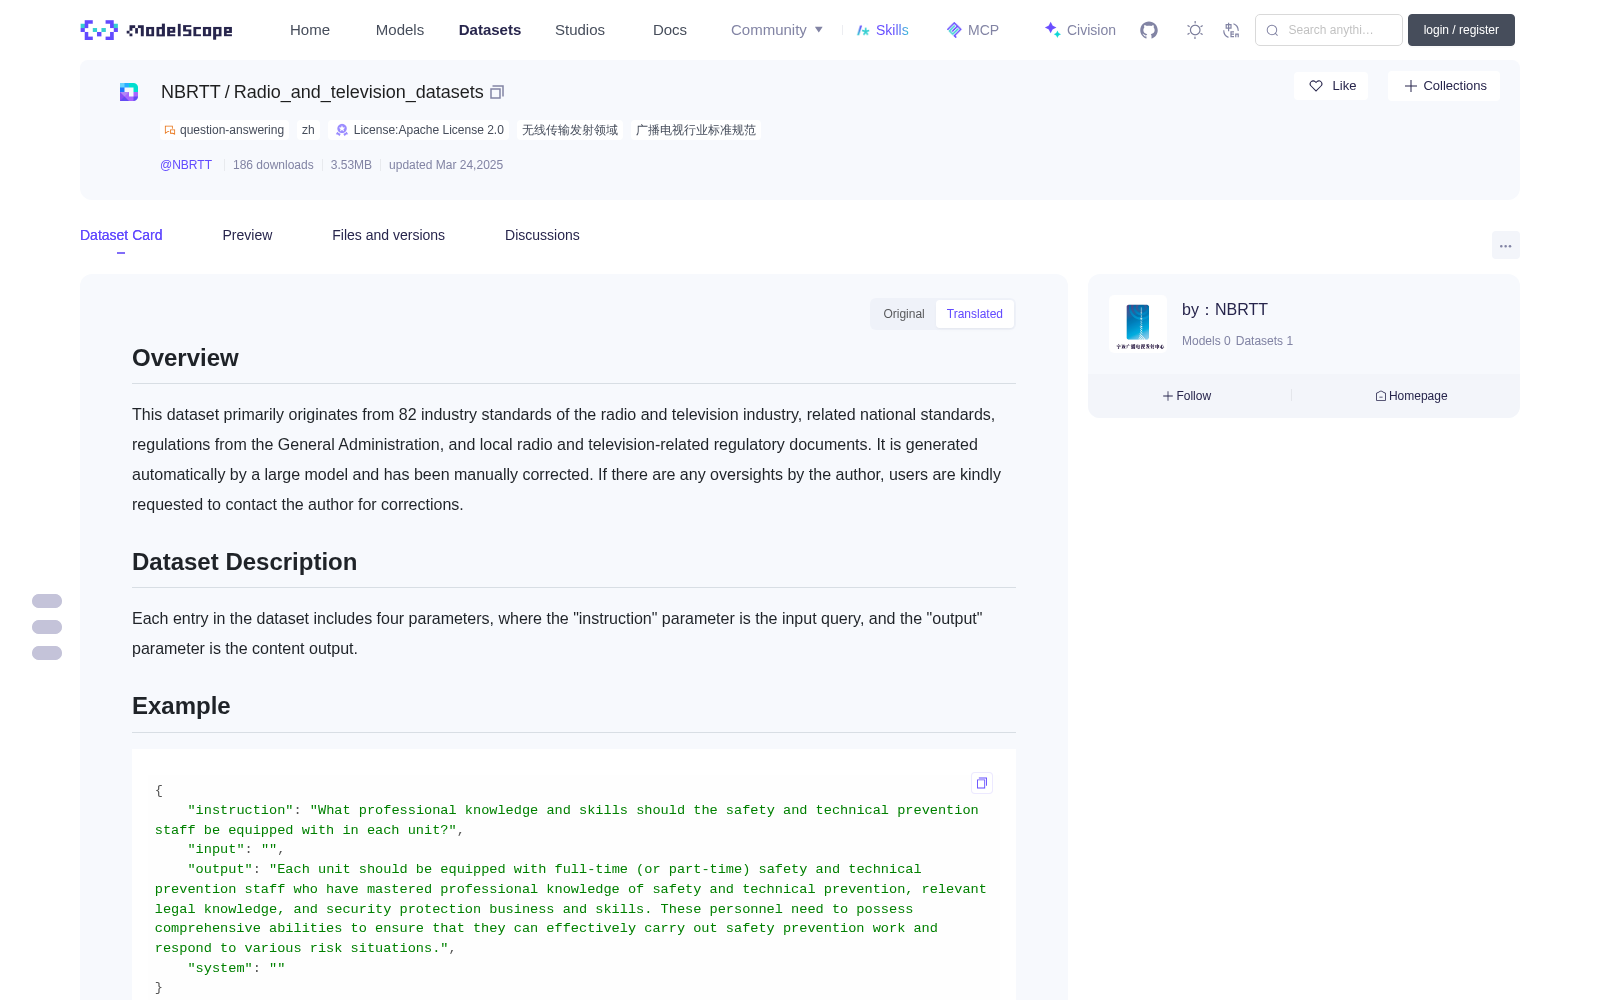Image resolution: width=1600 pixels, height=1000 pixels.
Task: Open the NBRTT Homepage link
Action: click(x=1411, y=396)
